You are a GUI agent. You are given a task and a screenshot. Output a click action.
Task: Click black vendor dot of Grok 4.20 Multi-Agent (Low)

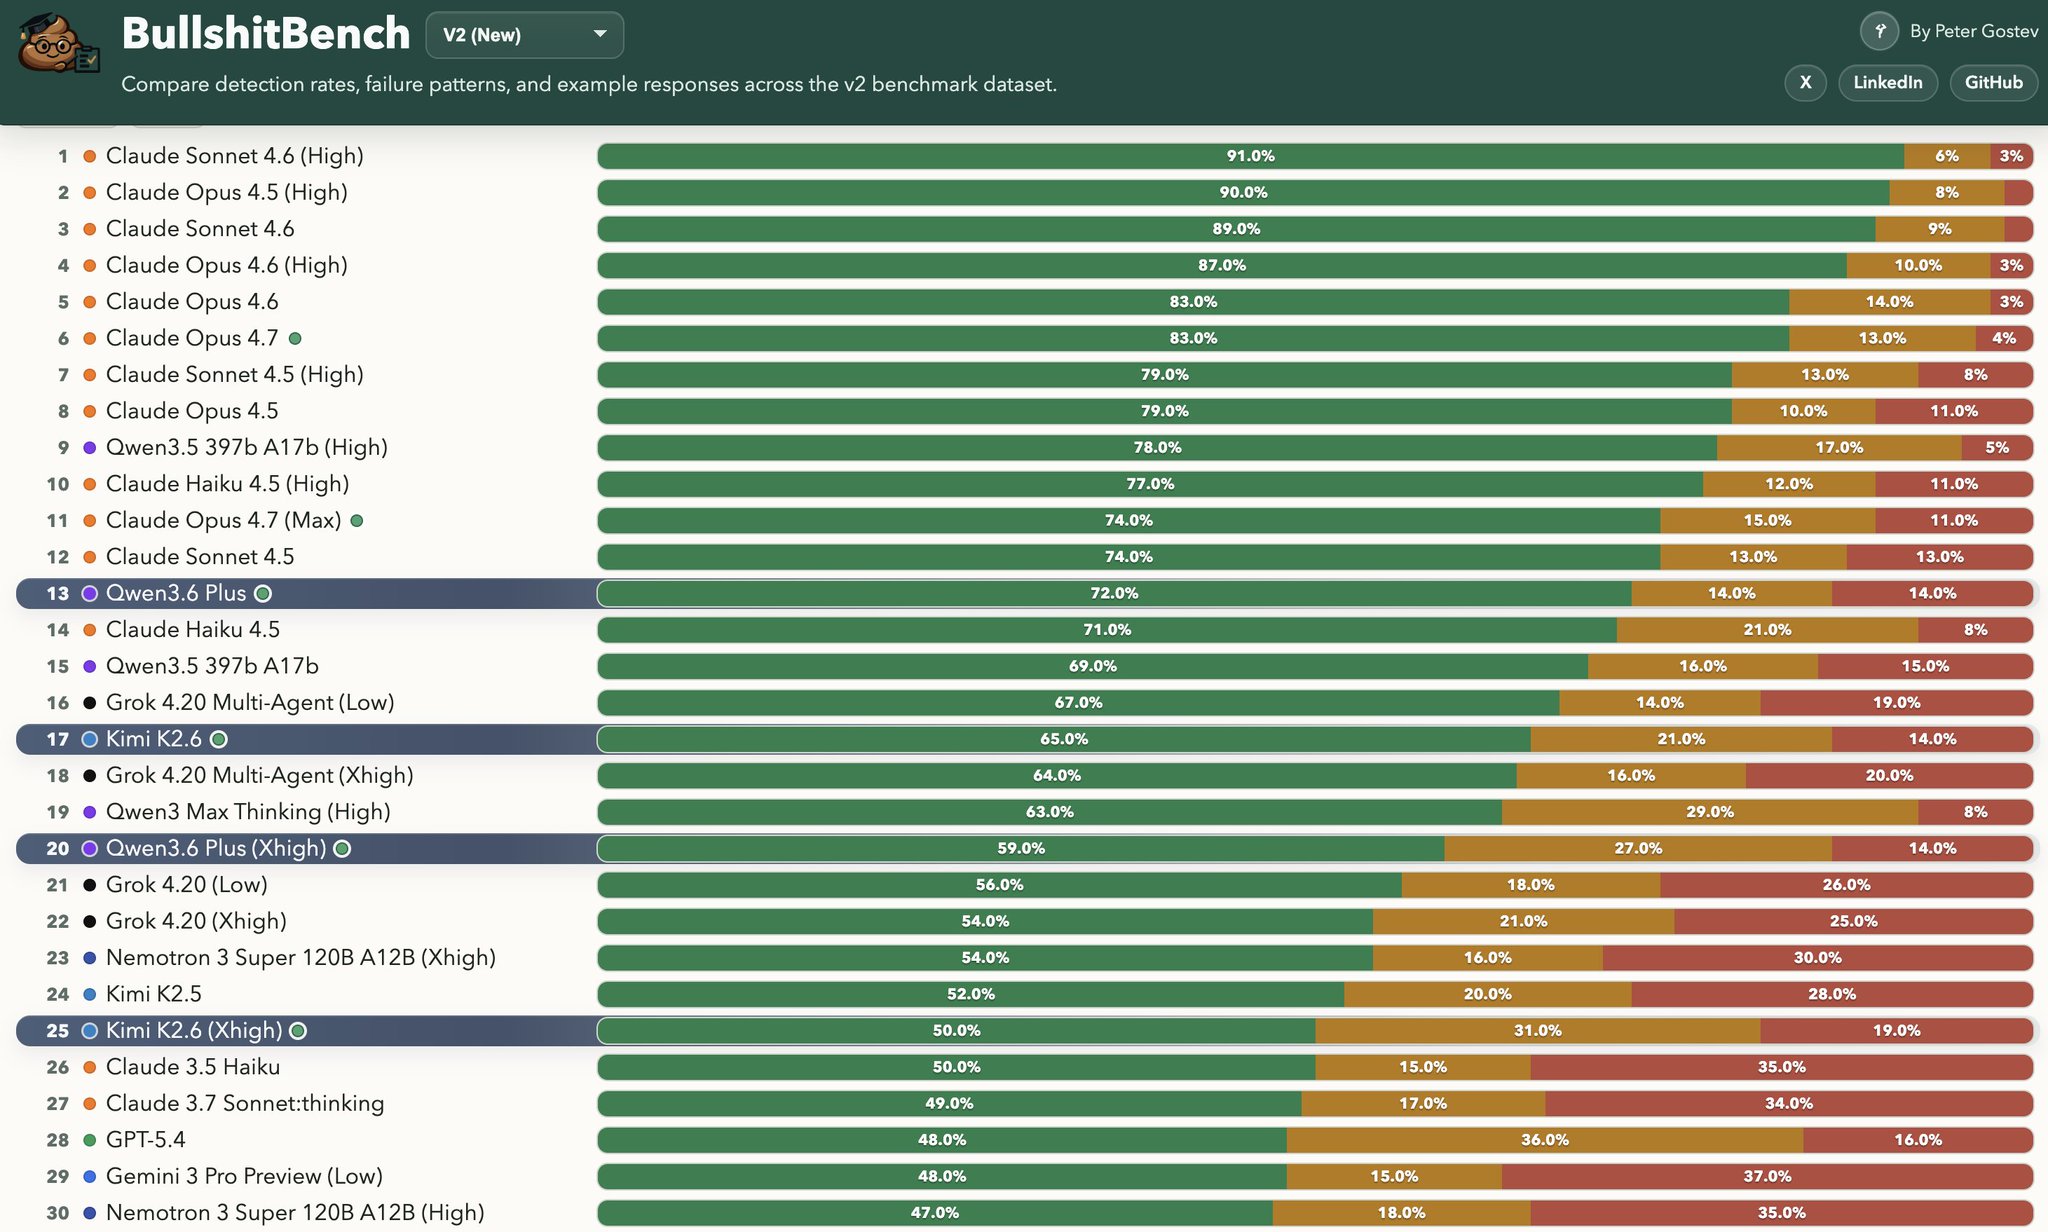[89, 702]
